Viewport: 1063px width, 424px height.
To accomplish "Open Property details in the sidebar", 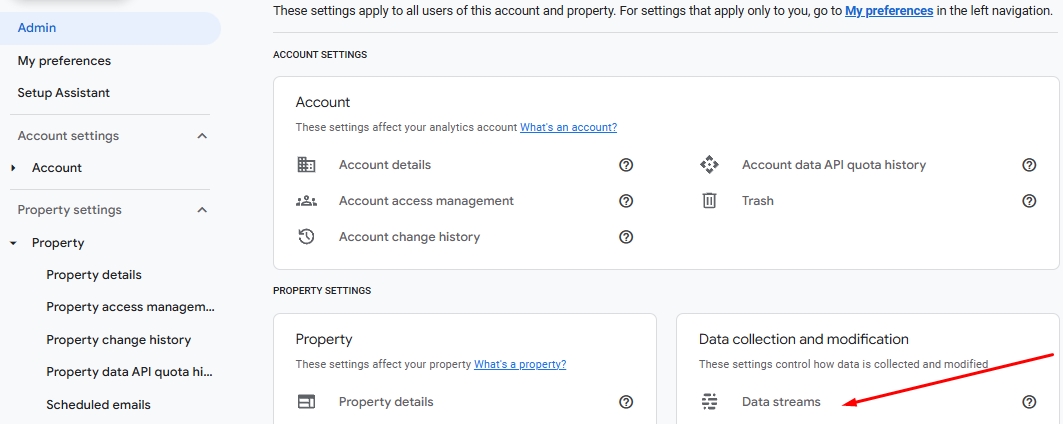I will [94, 275].
